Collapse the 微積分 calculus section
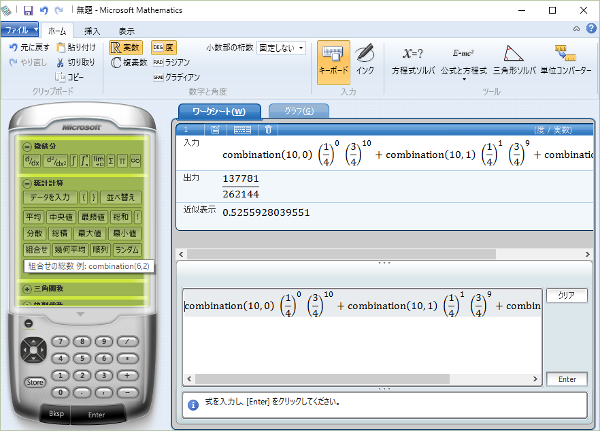This screenshot has width=600, height=431. point(27,146)
